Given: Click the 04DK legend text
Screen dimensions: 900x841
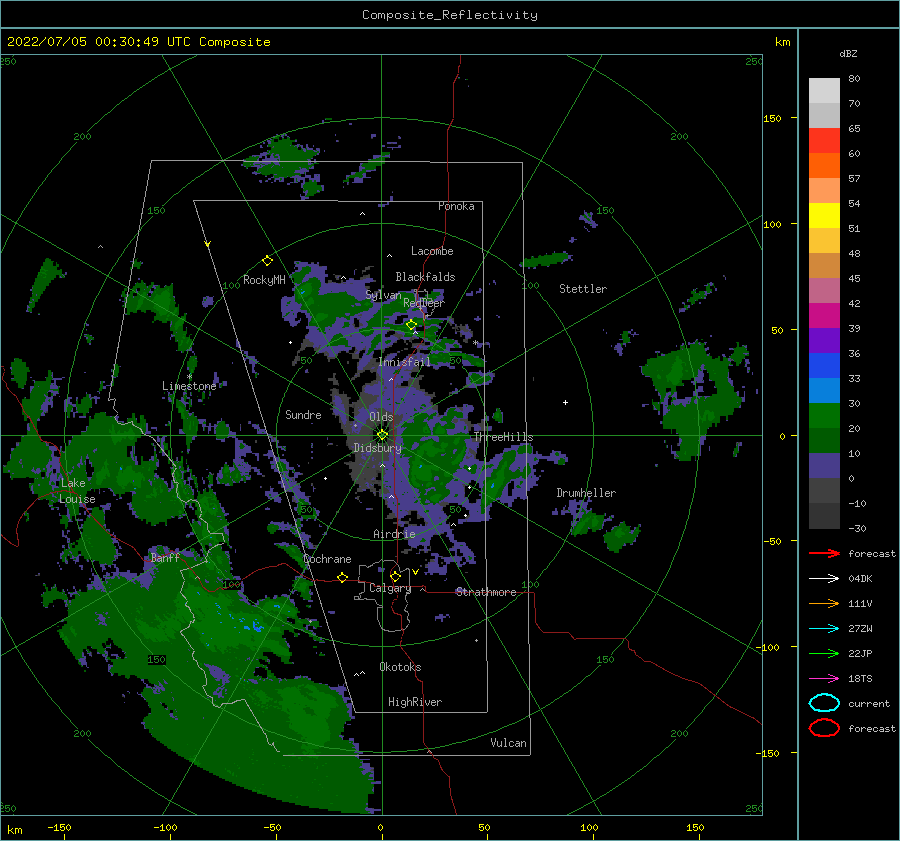Looking at the screenshot, I should coord(860,579).
